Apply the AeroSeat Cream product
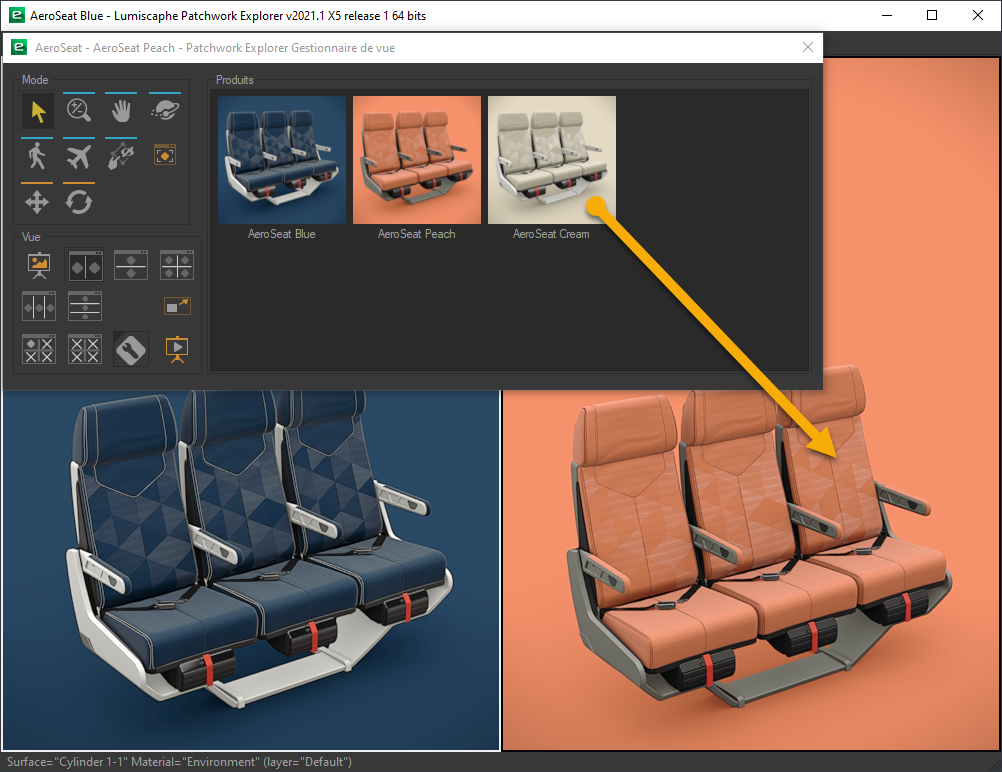 pyautogui.click(x=551, y=160)
